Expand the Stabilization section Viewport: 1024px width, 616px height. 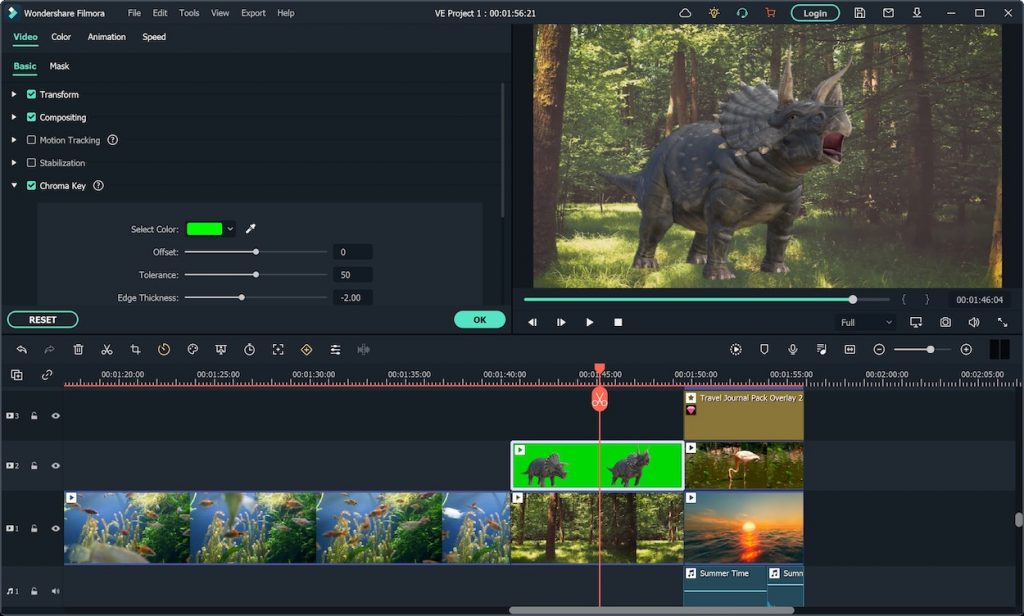point(12,162)
